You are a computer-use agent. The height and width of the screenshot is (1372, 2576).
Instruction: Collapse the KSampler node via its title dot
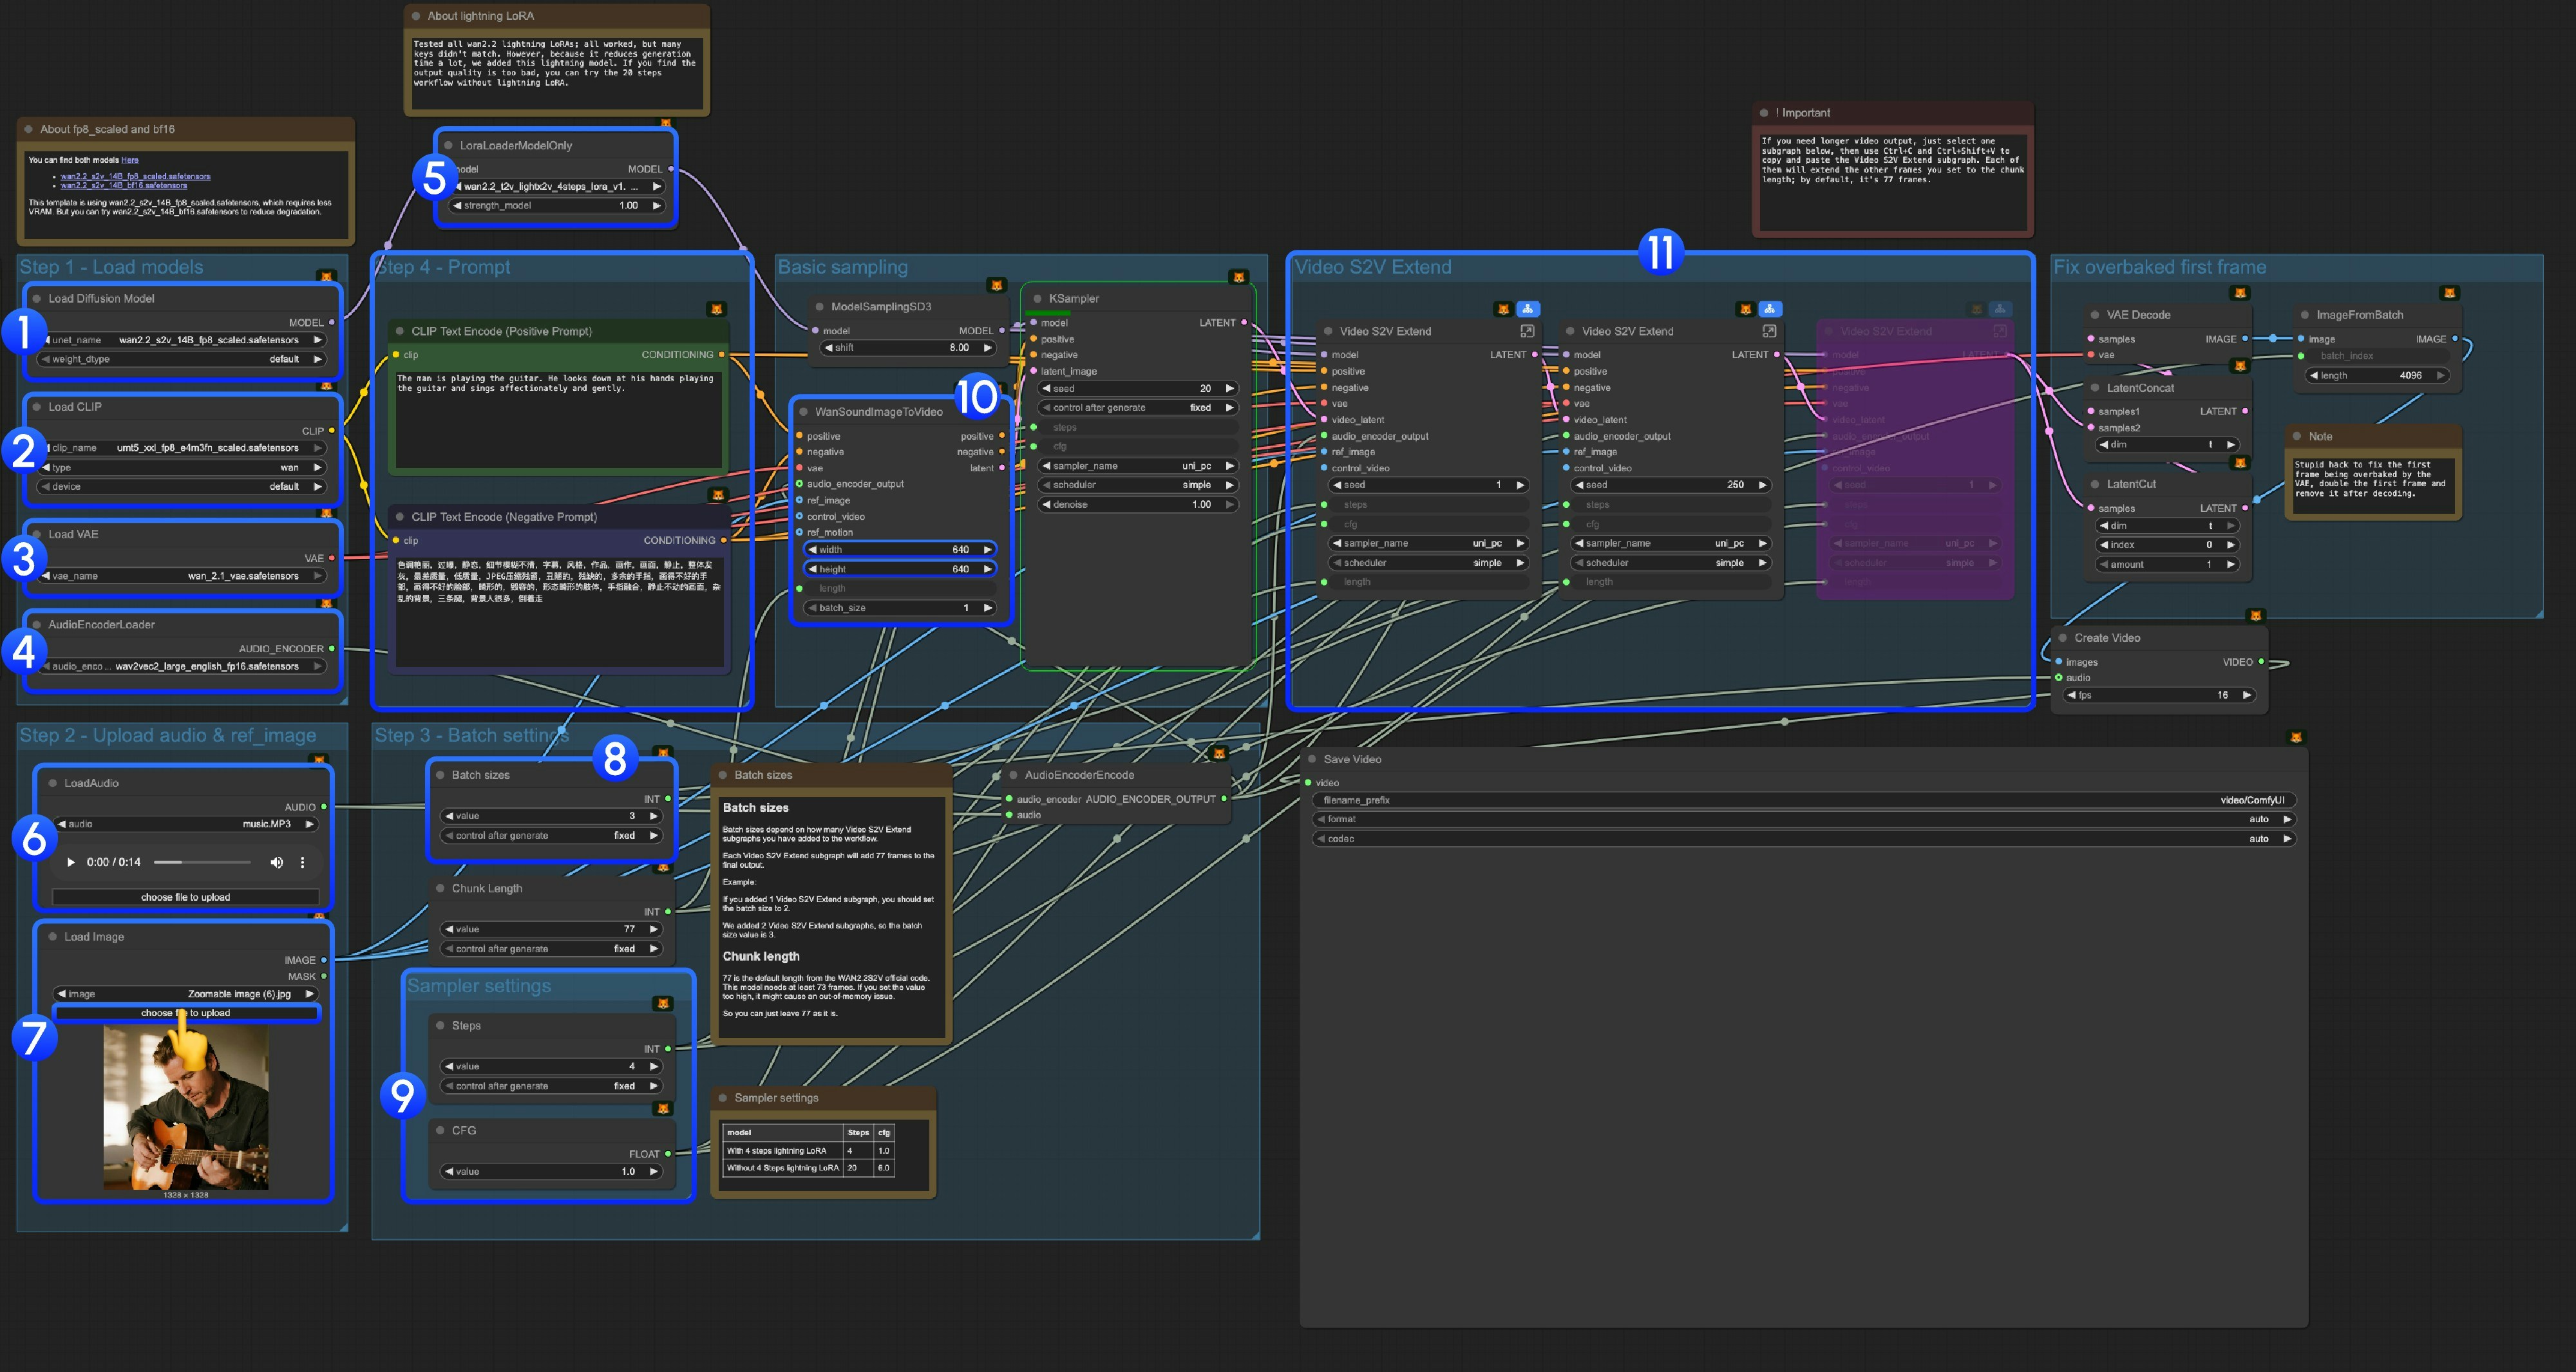tap(1038, 299)
